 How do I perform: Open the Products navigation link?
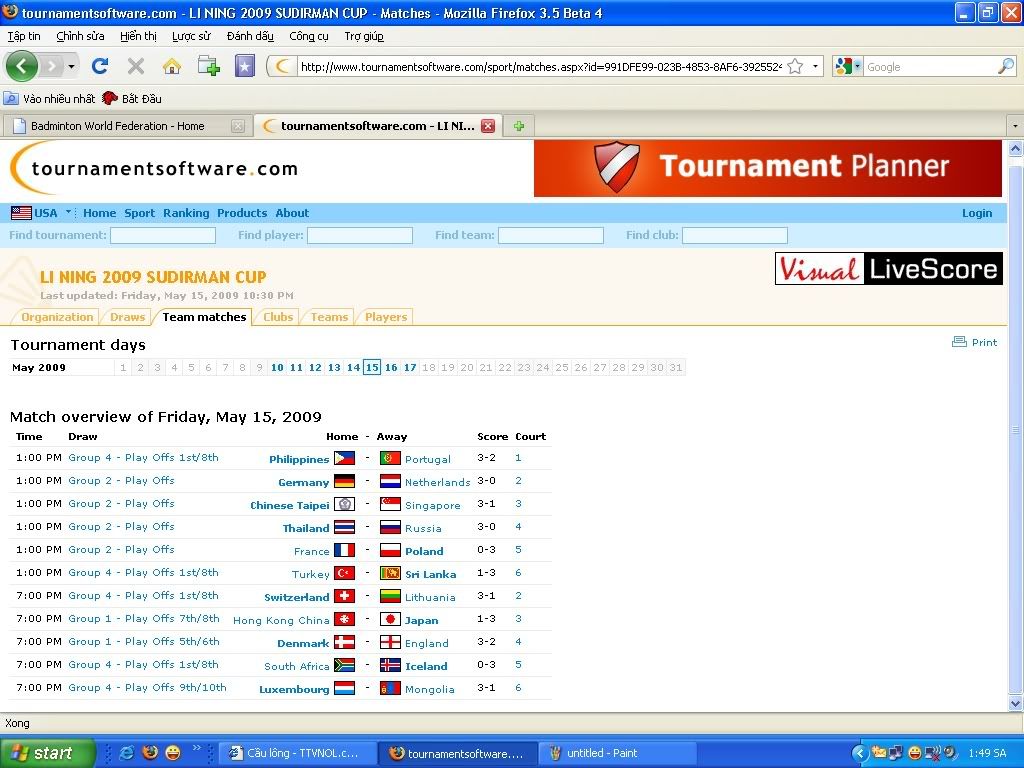coord(242,213)
